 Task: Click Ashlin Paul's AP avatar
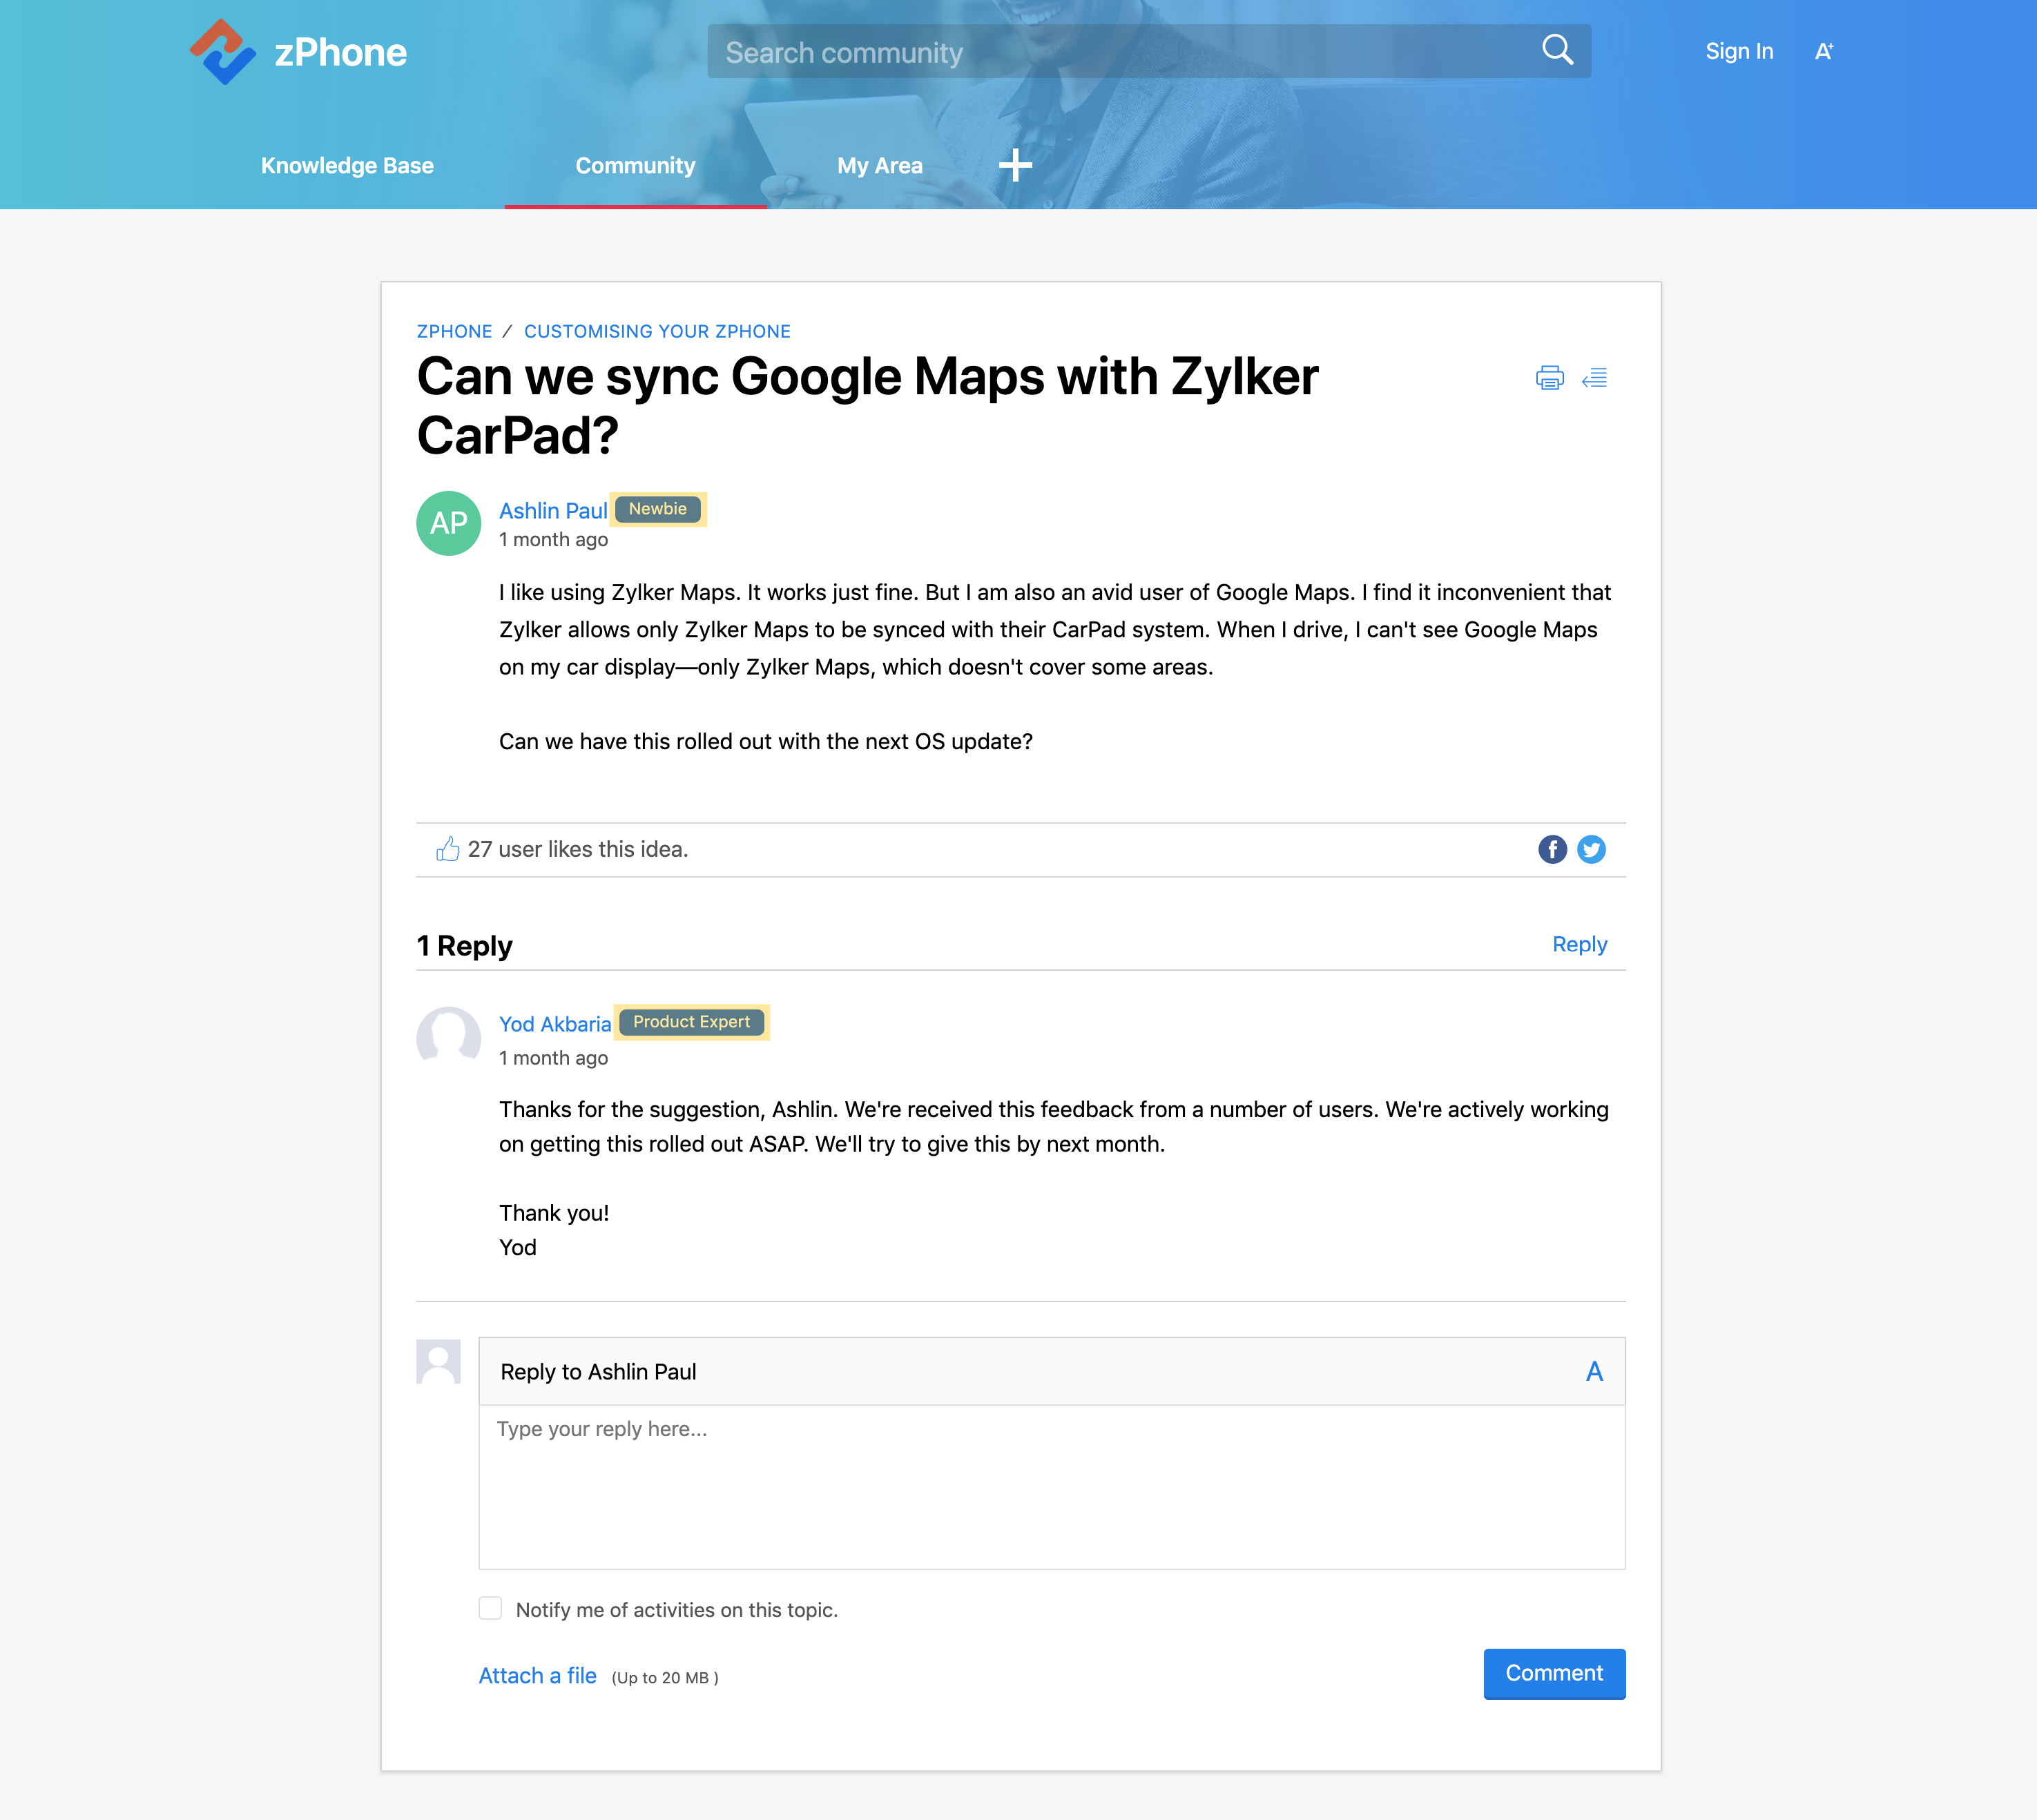coord(448,523)
